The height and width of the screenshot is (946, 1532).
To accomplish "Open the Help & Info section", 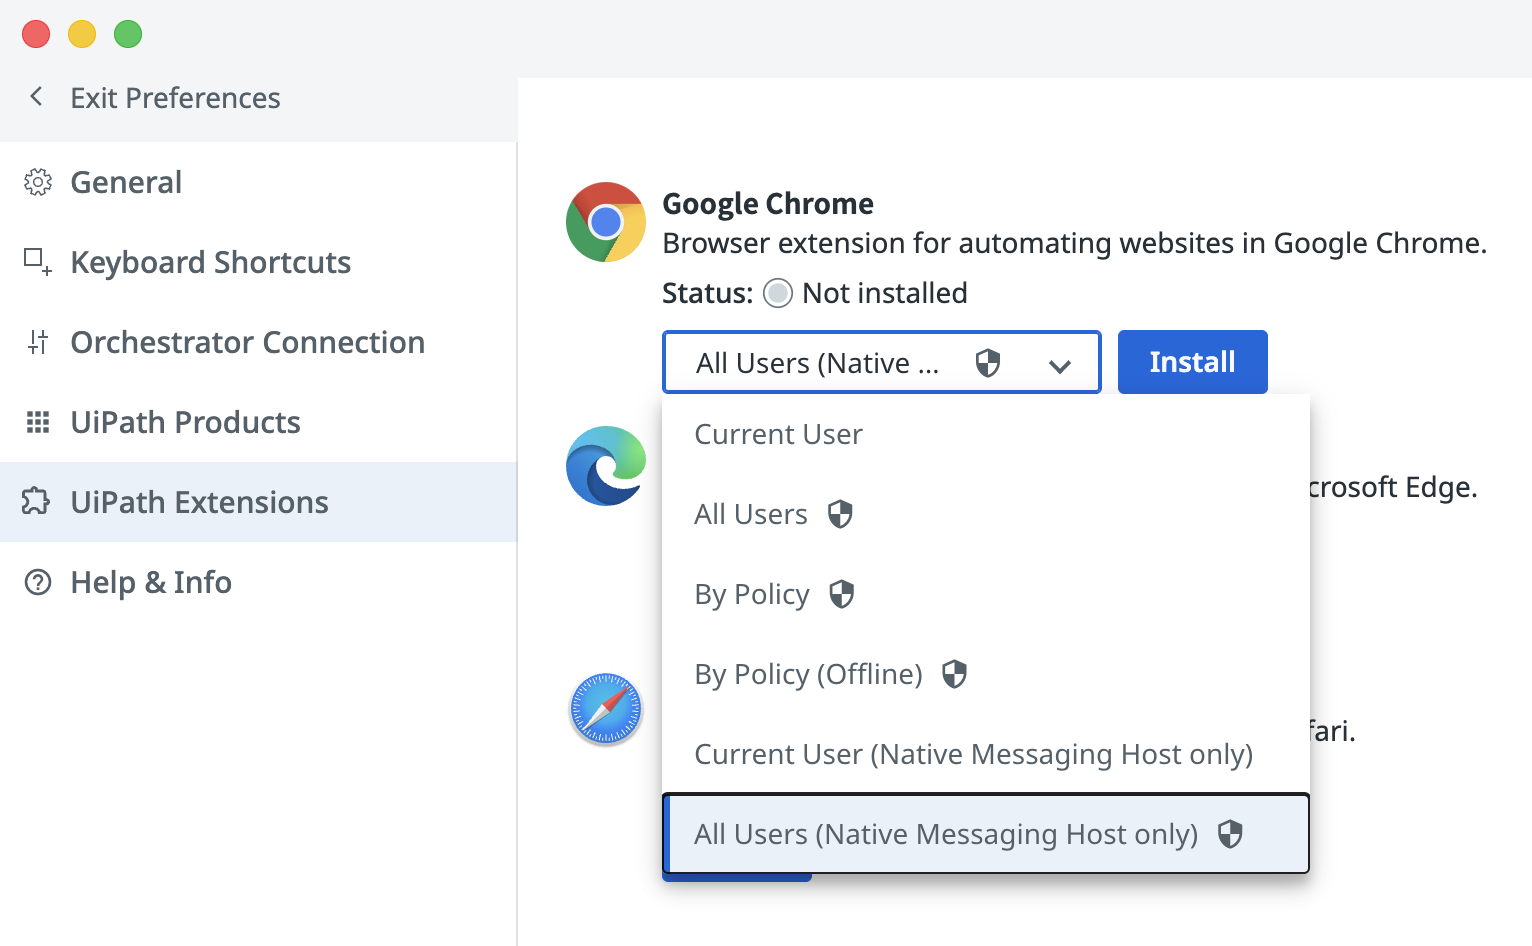I will pyautogui.click(x=258, y=582).
